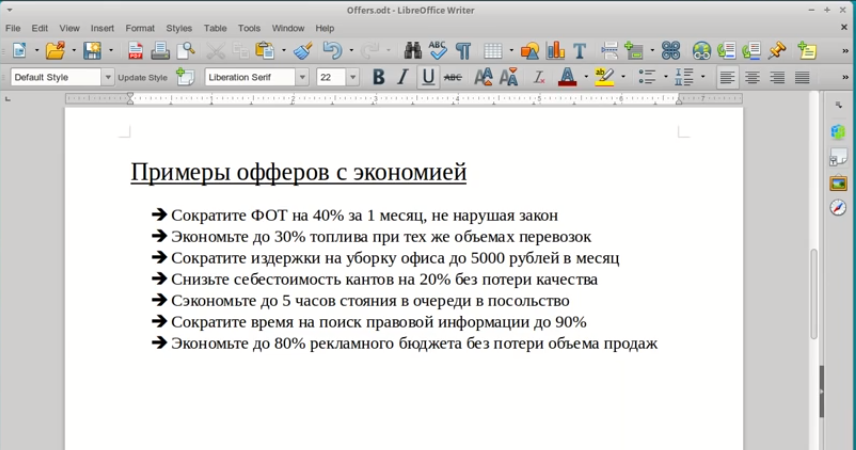Viewport: 856px width, 450px height.
Task: Expand the Default Style paragraph style dropdown
Action: 108,77
